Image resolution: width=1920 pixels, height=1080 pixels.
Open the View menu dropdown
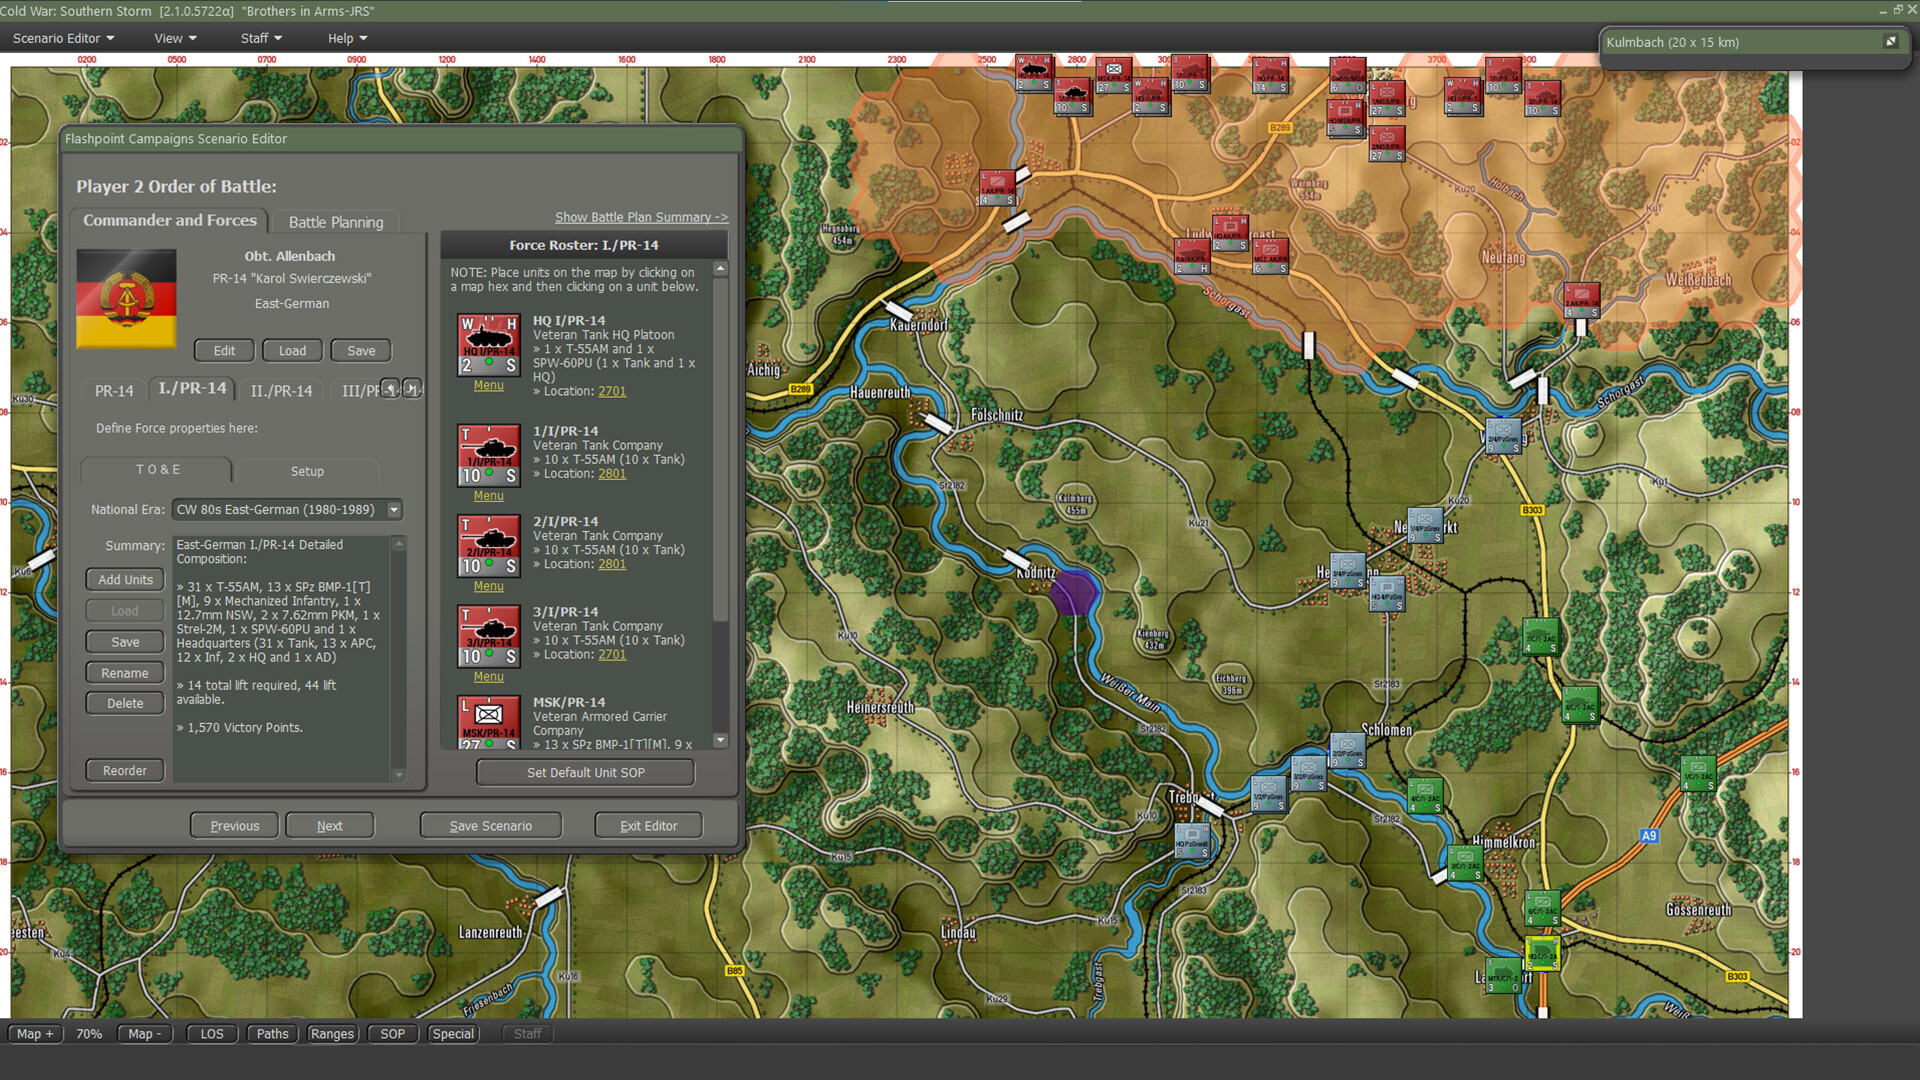tap(174, 38)
